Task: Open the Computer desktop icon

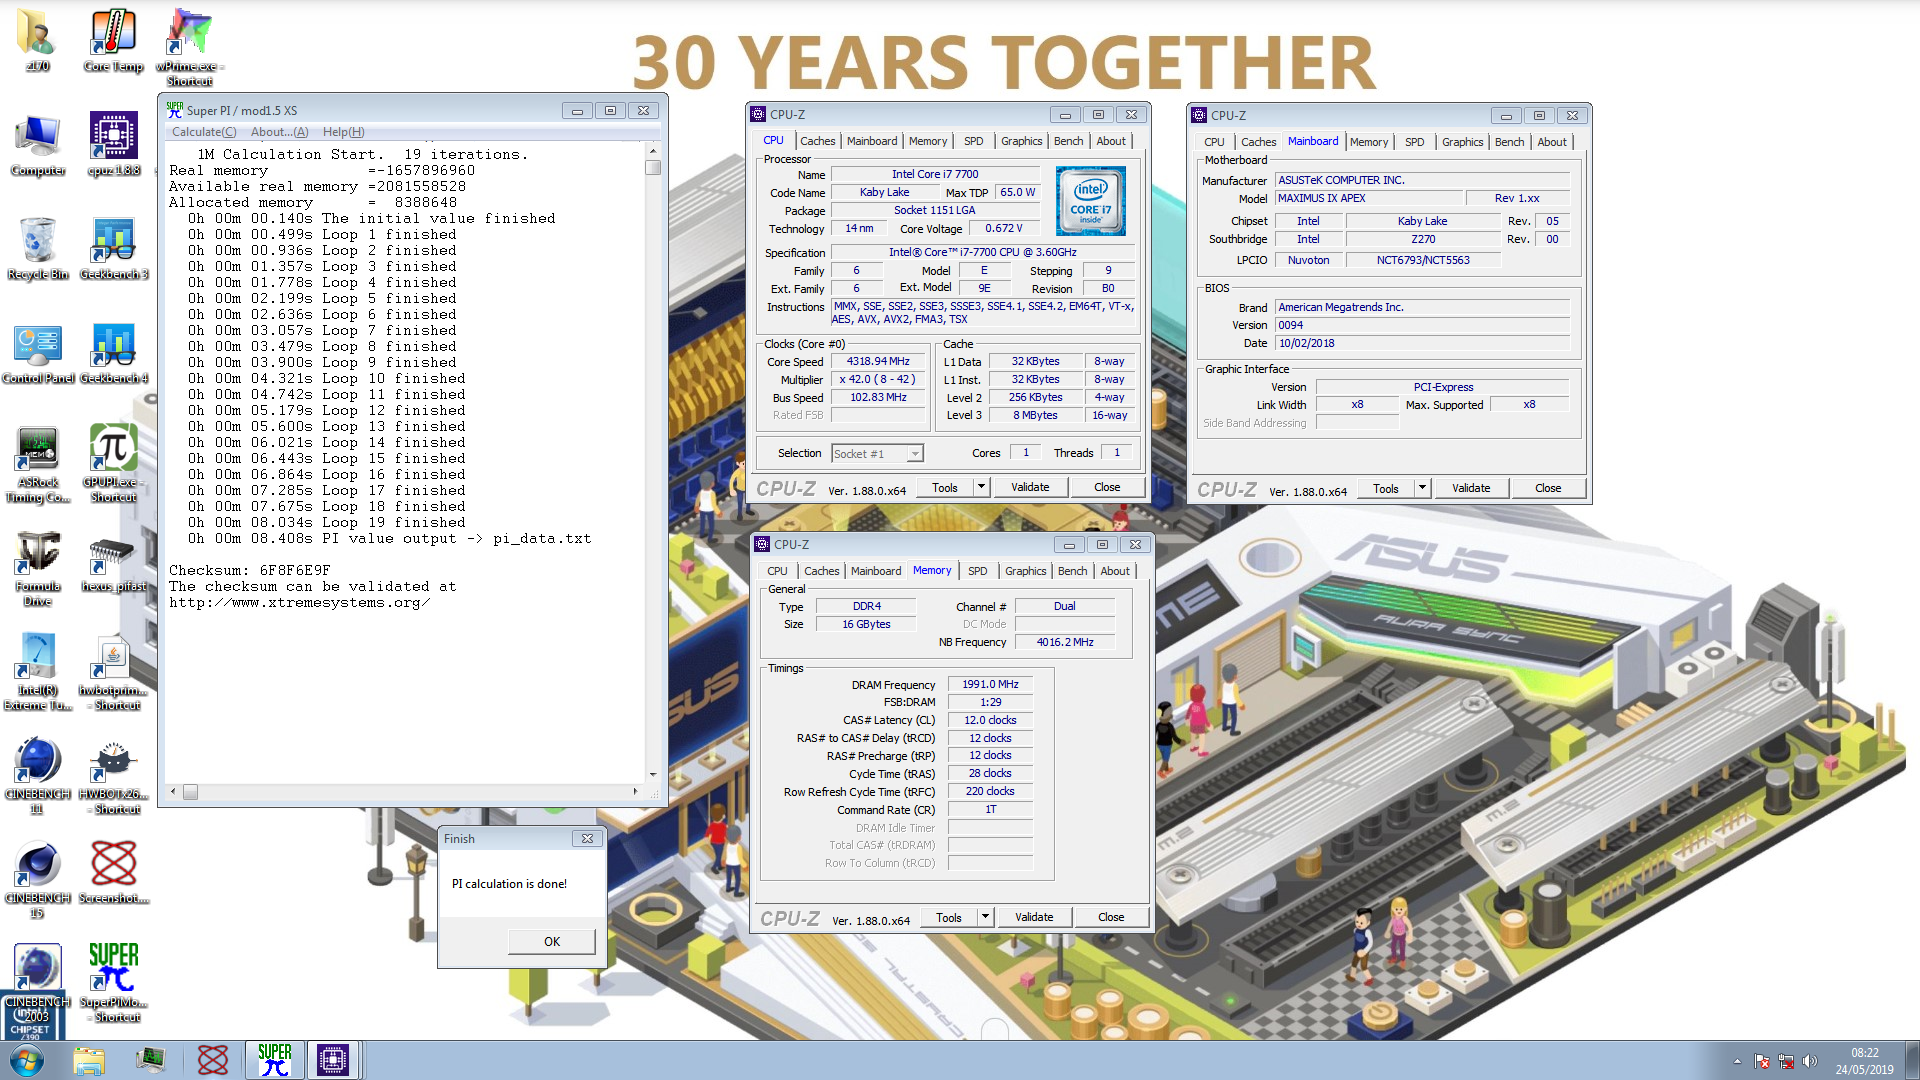Action: (x=38, y=145)
